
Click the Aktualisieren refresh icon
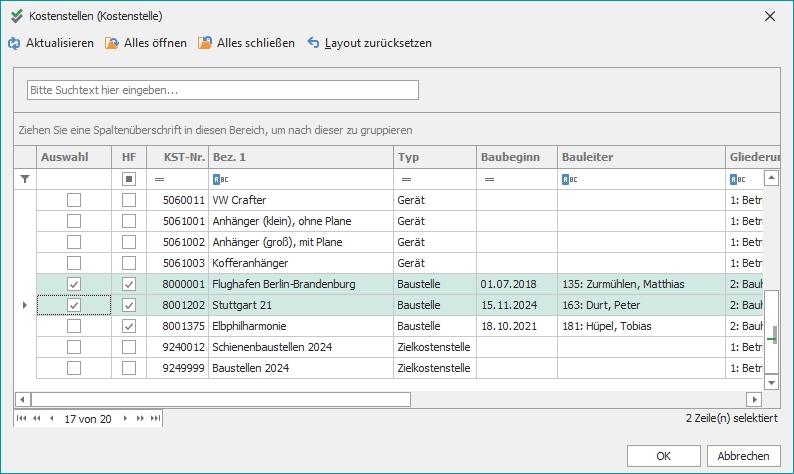(x=14, y=44)
